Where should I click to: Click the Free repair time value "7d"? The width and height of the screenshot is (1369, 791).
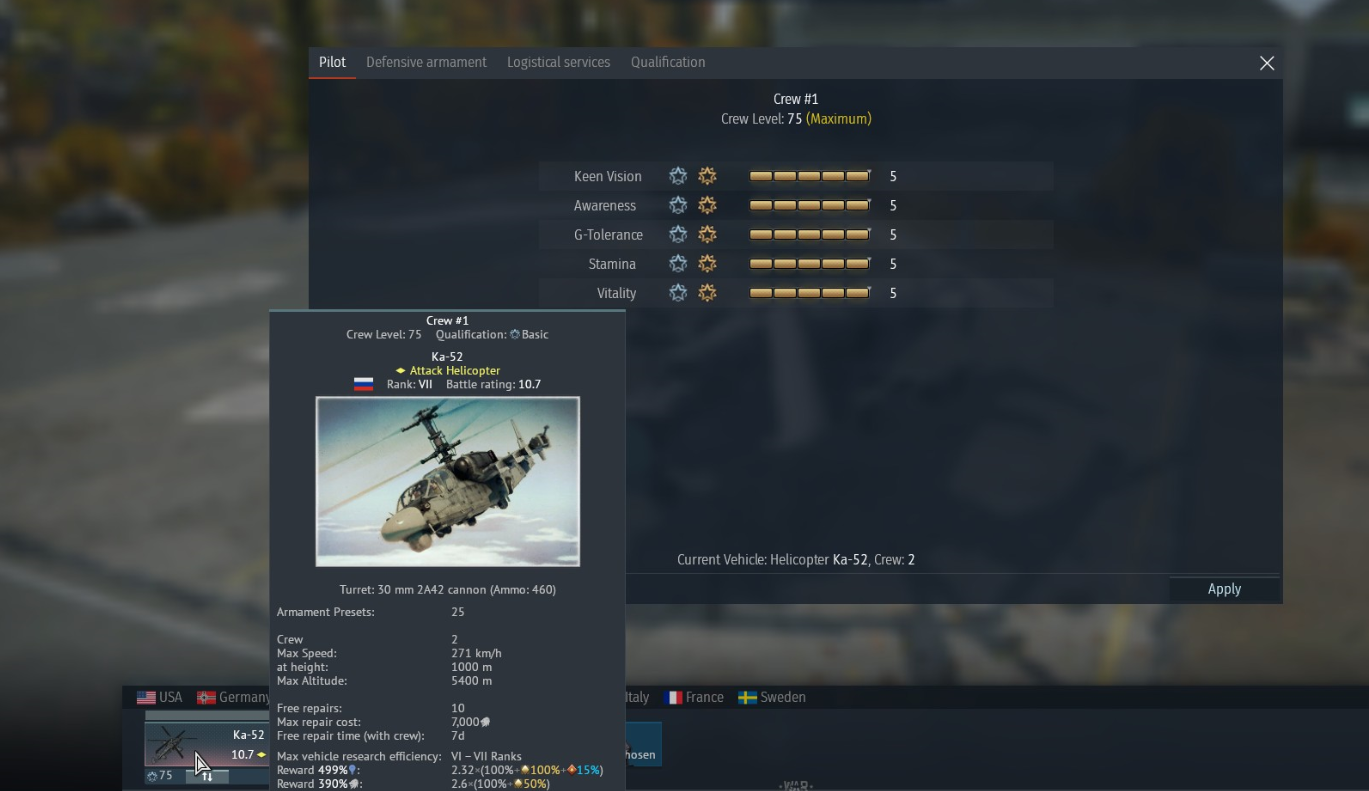tap(458, 736)
